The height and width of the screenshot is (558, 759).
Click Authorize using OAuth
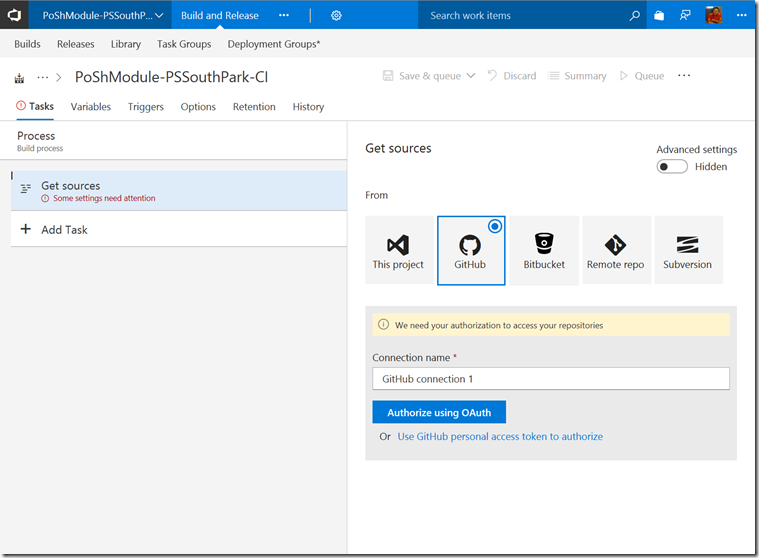pos(439,412)
